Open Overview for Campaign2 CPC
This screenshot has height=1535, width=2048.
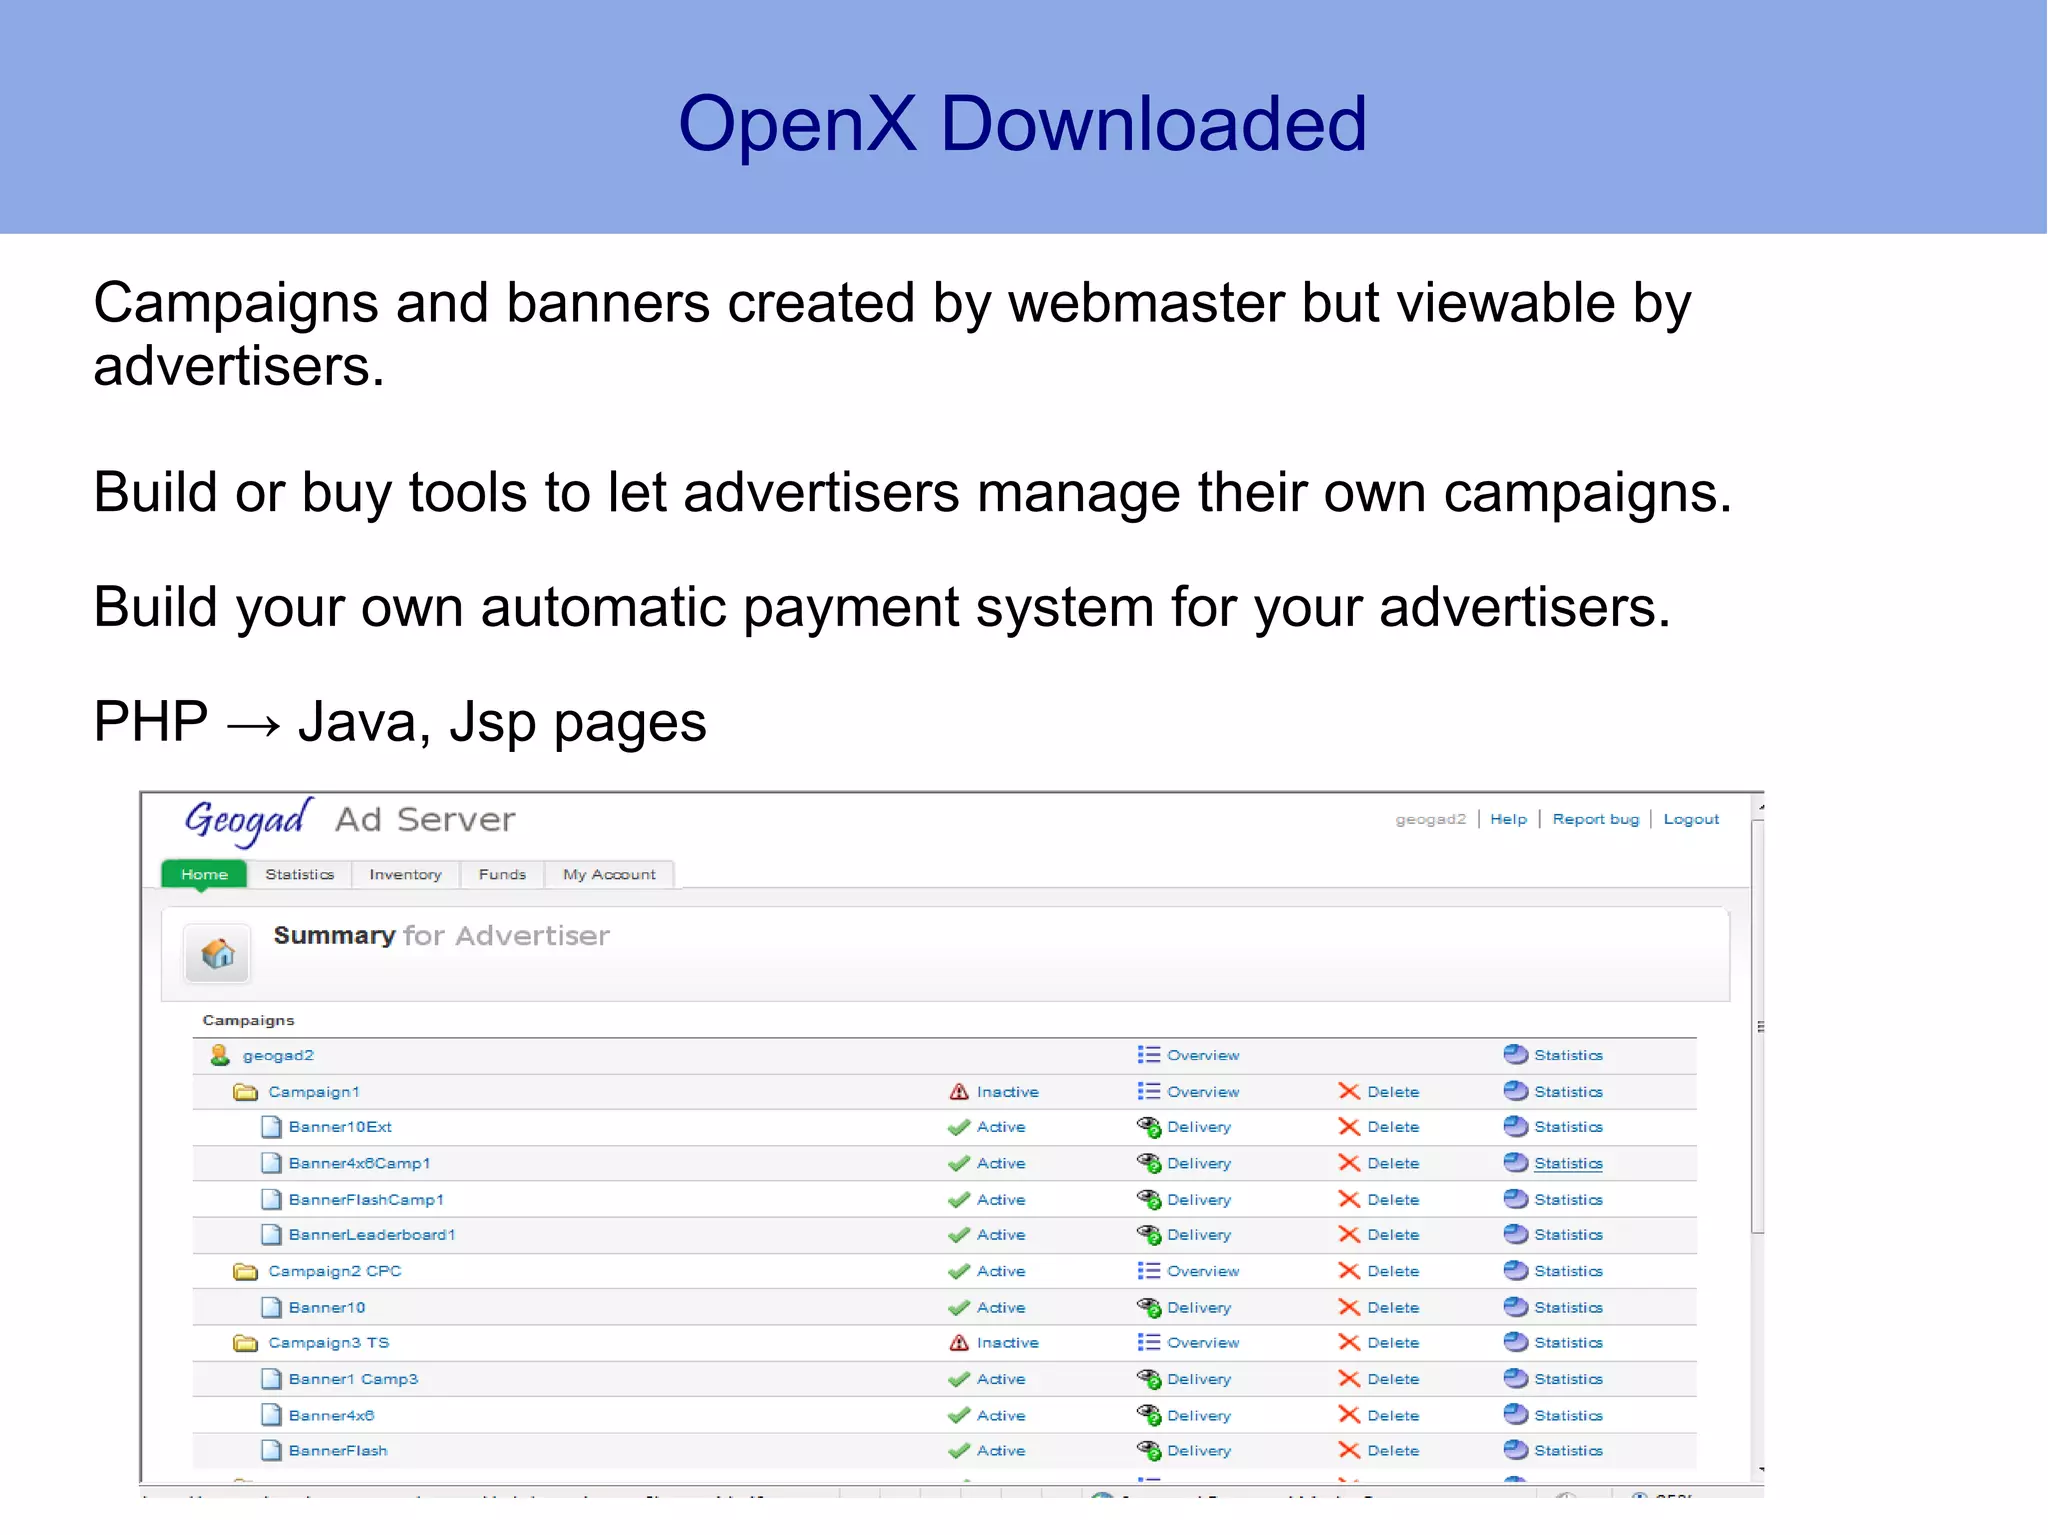pos(1203,1271)
